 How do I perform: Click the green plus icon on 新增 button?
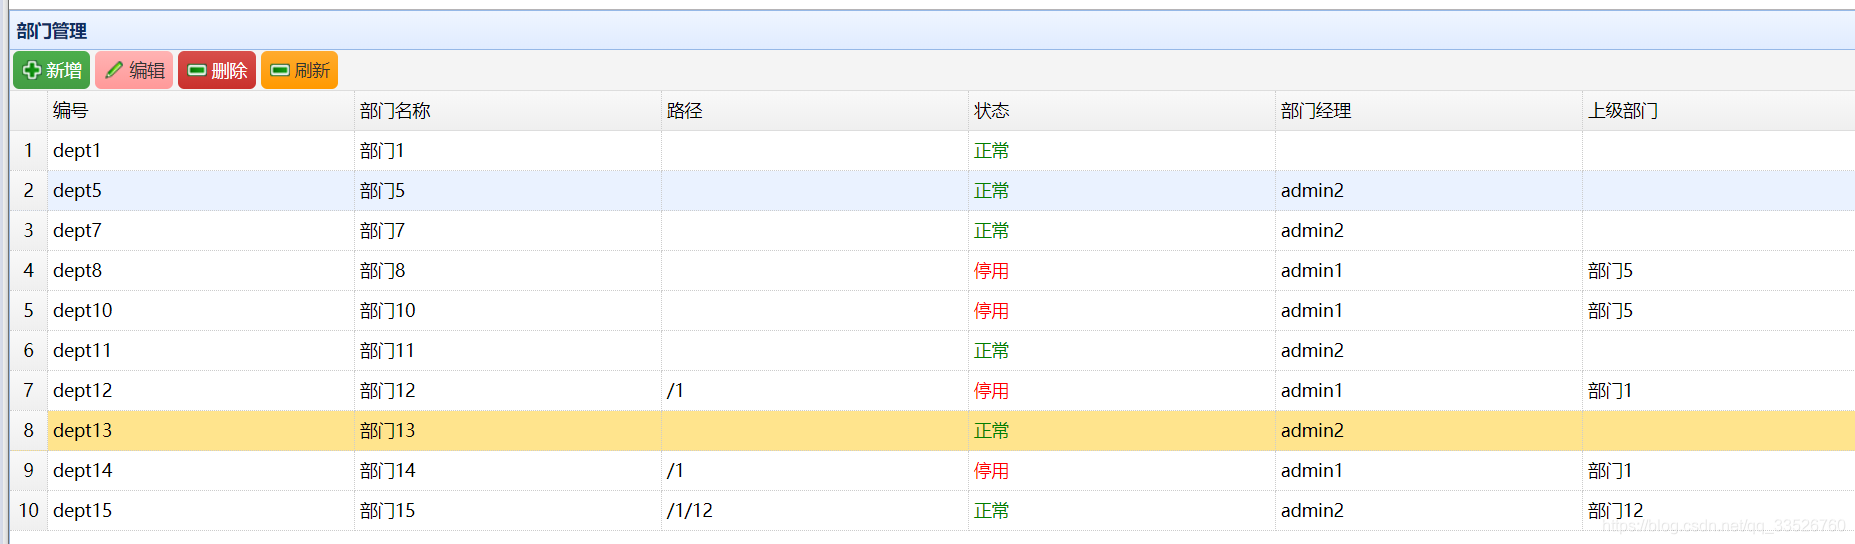[x=32, y=70]
